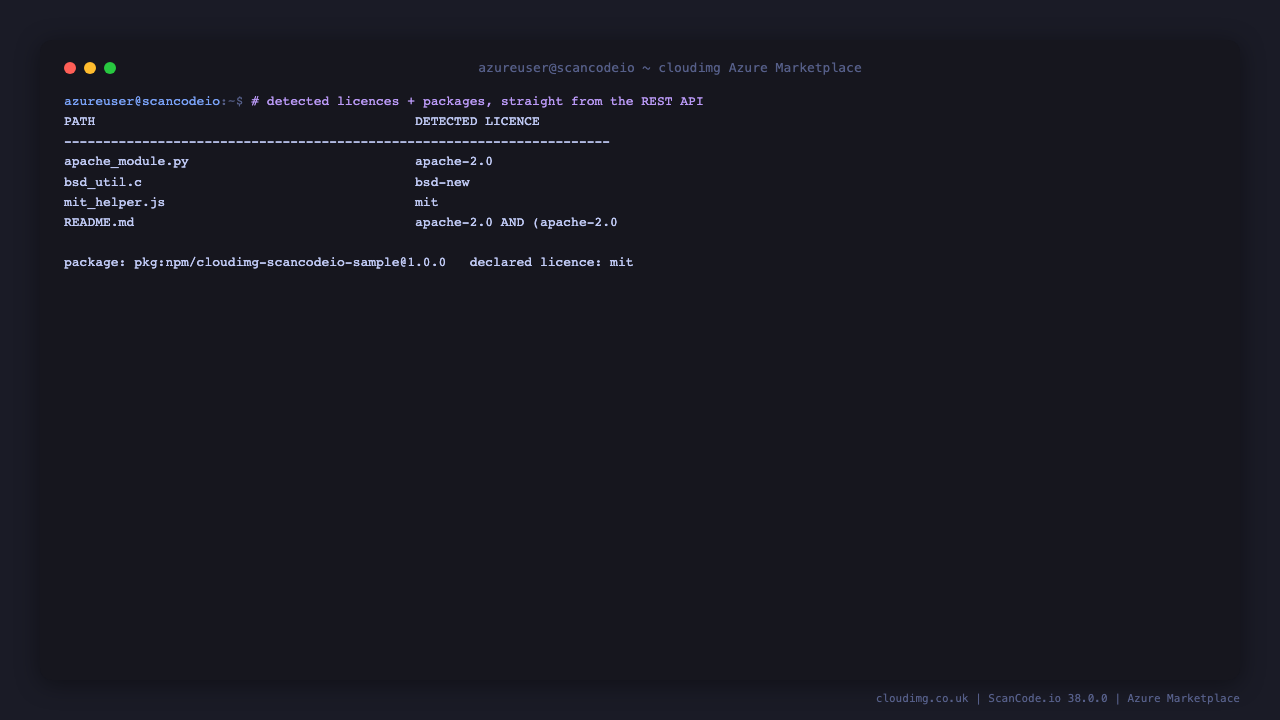This screenshot has height=720, width=1280.
Task: Click 'declared licence: mit' text
Action: point(551,262)
